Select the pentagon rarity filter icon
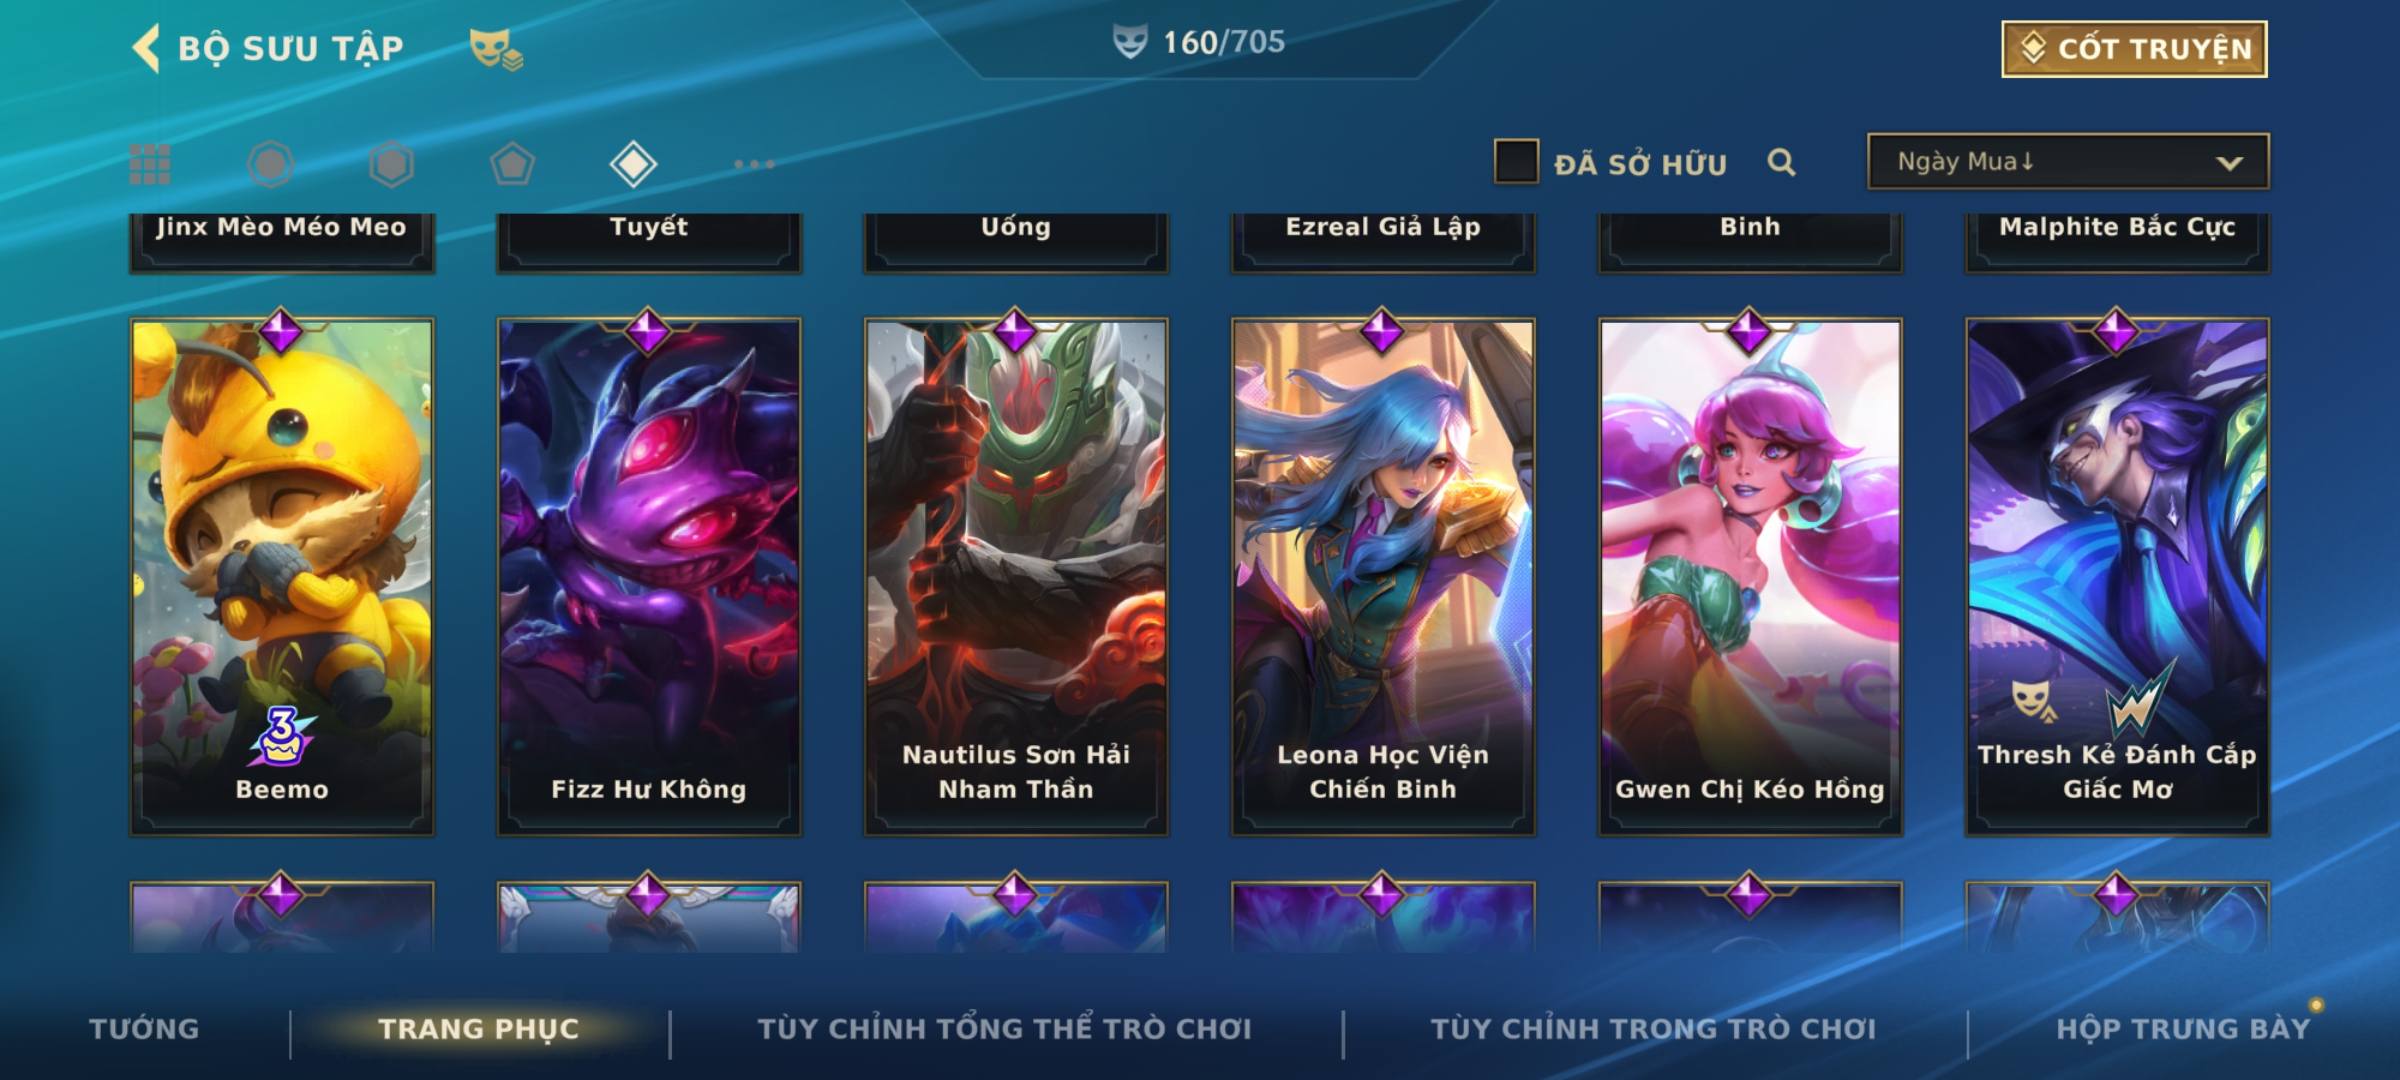 click(x=512, y=164)
